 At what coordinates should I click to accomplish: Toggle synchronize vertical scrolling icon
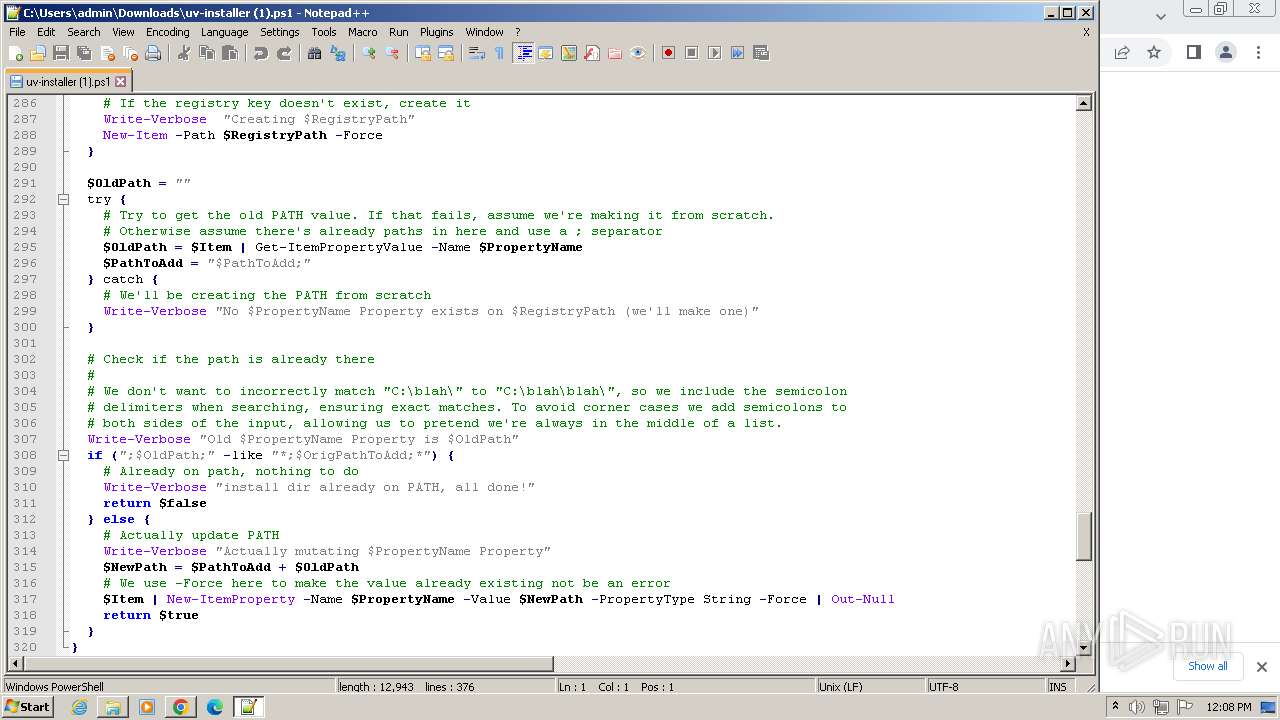pyautogui.click(x=423, y=53)
